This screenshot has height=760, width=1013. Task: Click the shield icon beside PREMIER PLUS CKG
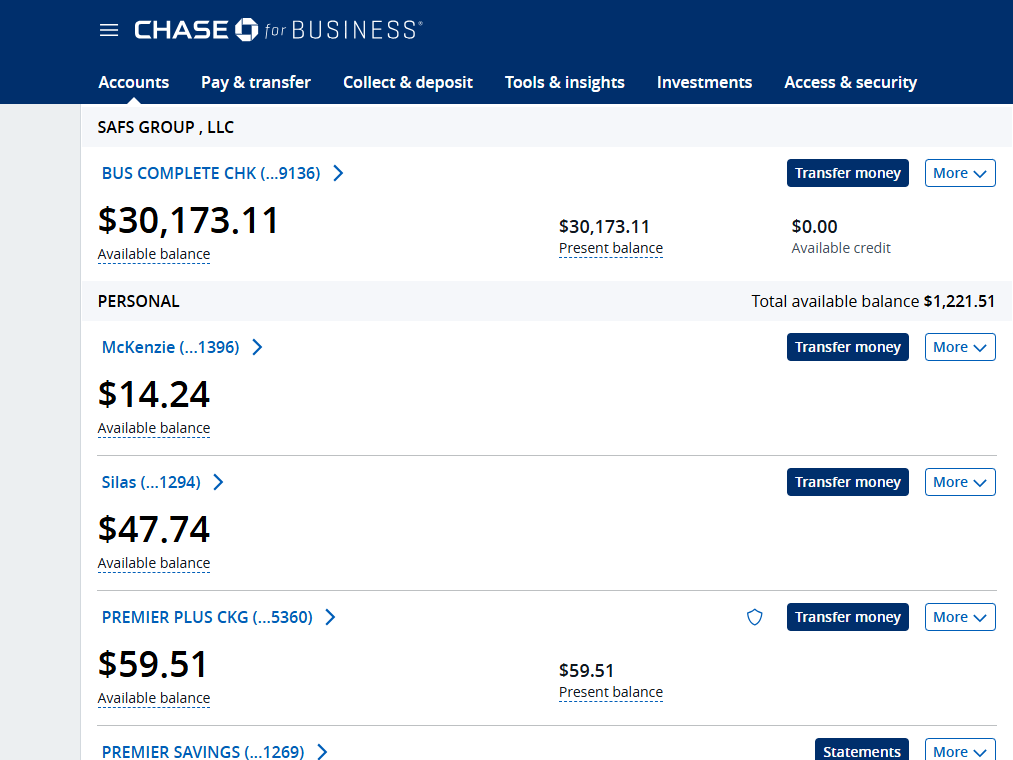coord(755,617)
